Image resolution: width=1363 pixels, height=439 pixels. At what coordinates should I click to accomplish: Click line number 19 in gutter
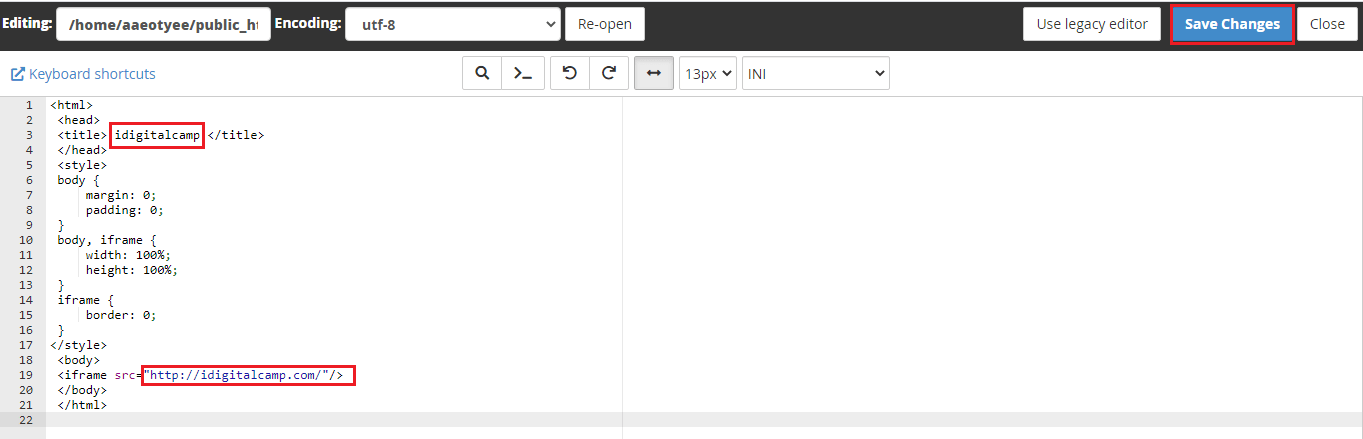point(26,375)
